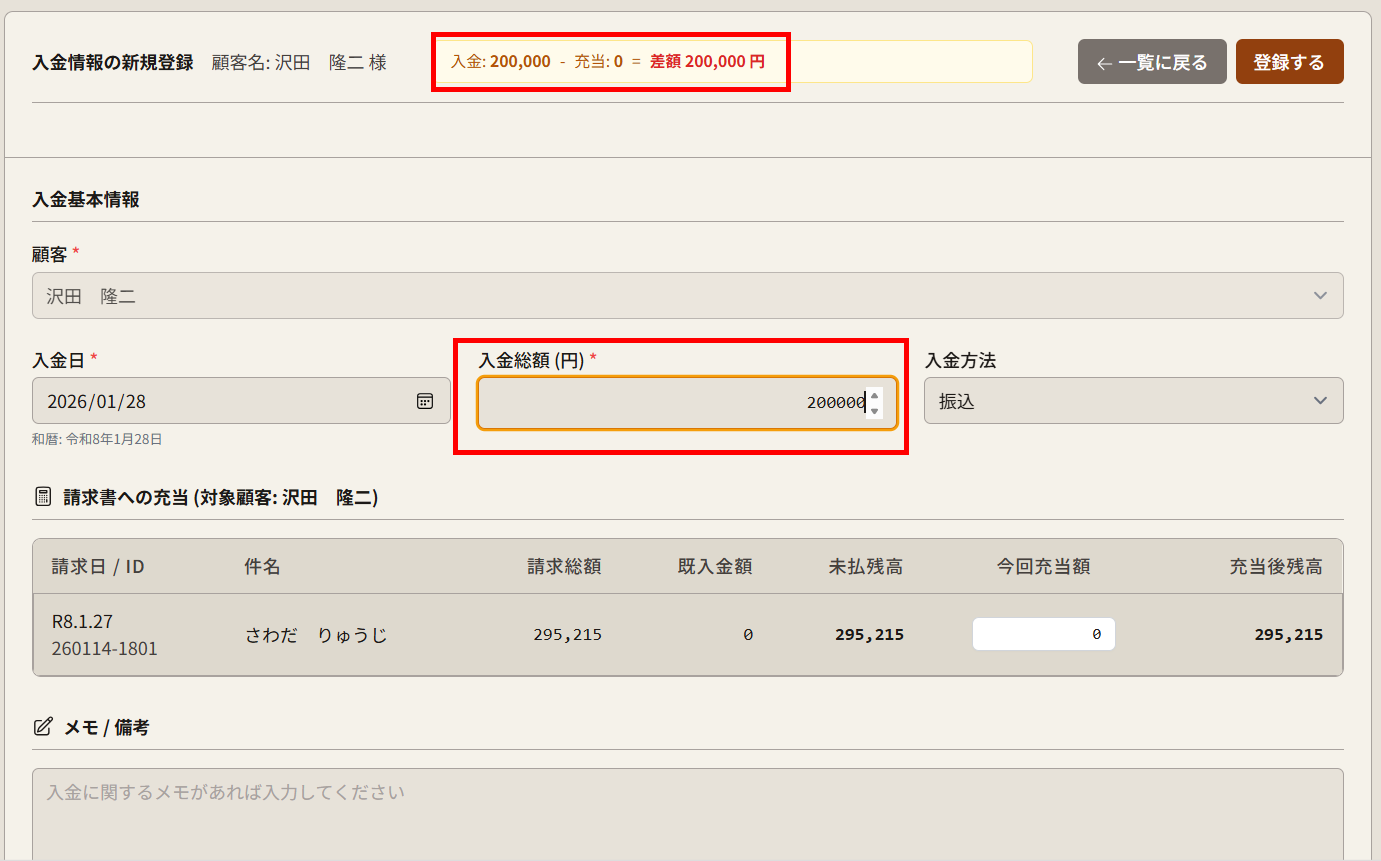Click the pencil icon beside メモ / 備考
Image resolution: width=1381 pixels, height=861 pixels.
point(43,727)
